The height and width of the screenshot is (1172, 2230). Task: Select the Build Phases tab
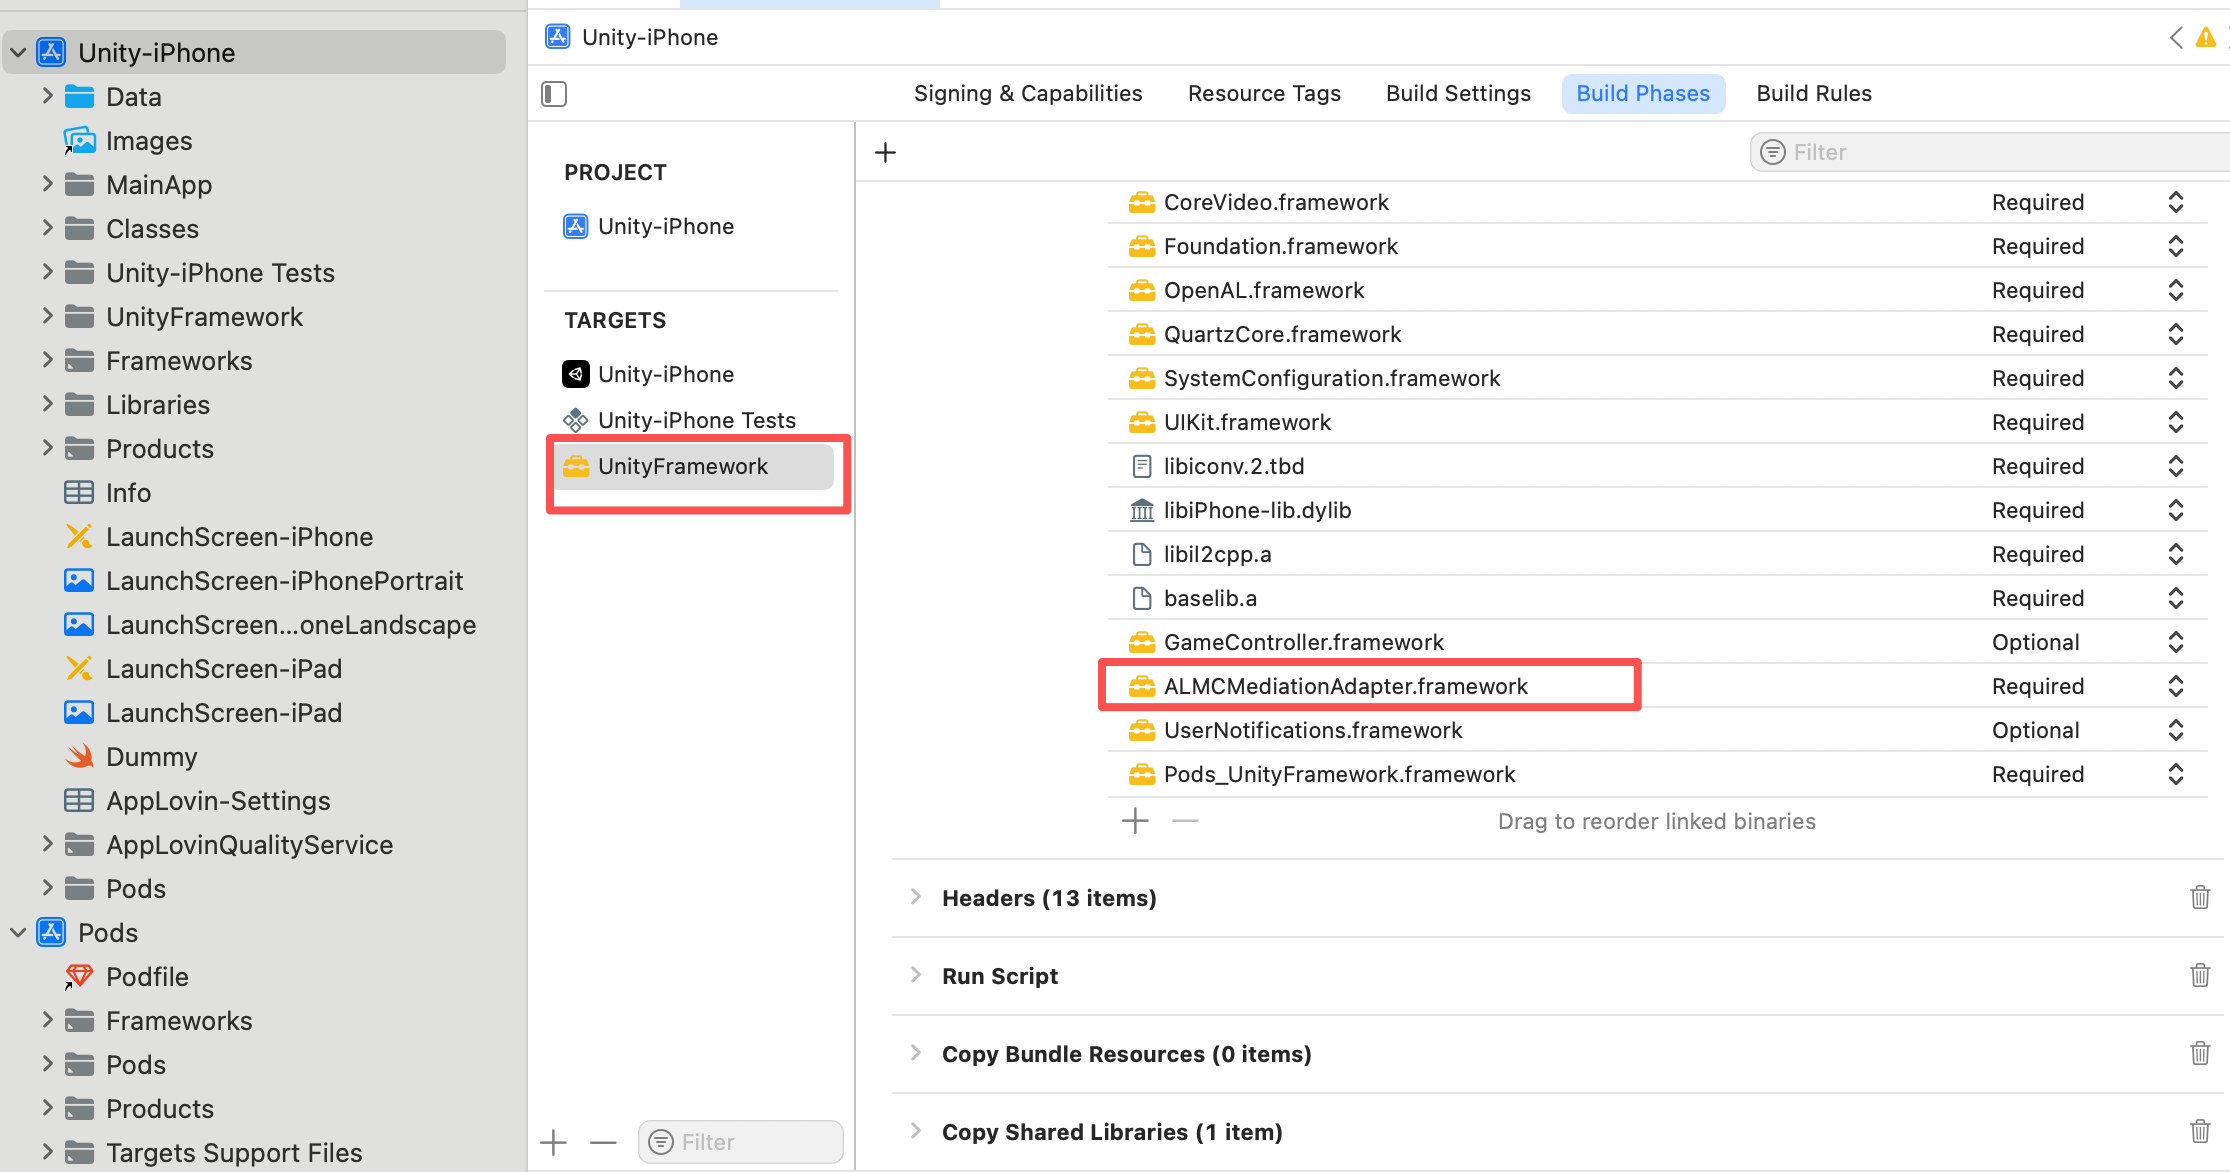(x=1643, y=93)
